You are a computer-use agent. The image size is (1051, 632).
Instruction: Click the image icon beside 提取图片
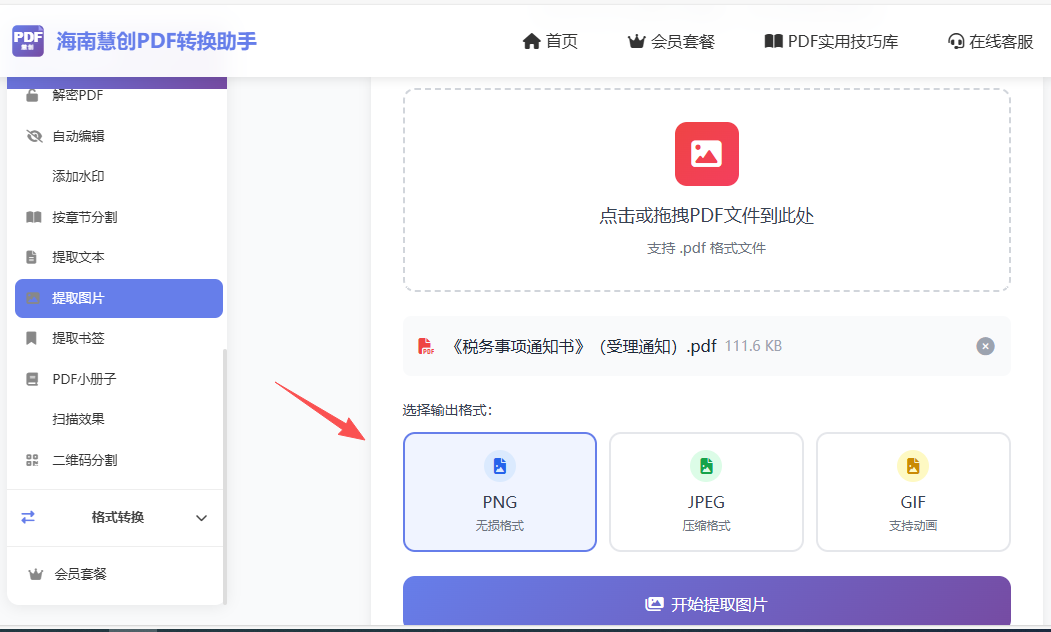[32, 298]
